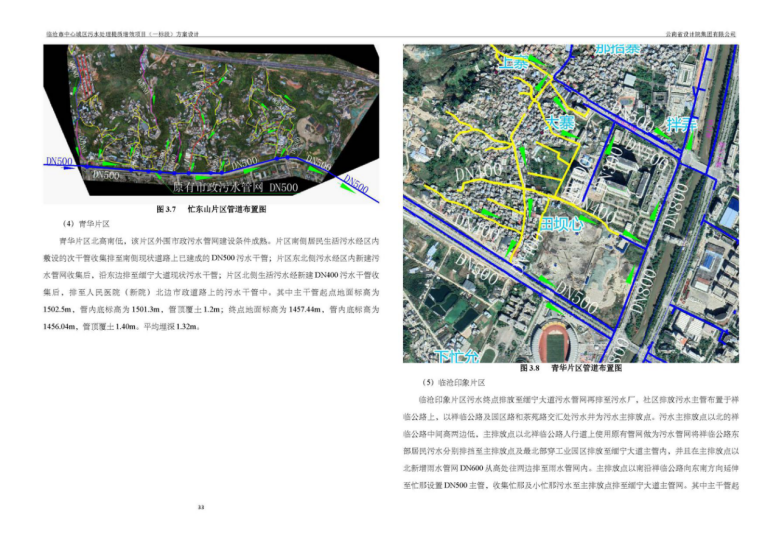
Task: Click line starting "临沧印象片区污水终点排放"
Action: (x=579, y=400)
